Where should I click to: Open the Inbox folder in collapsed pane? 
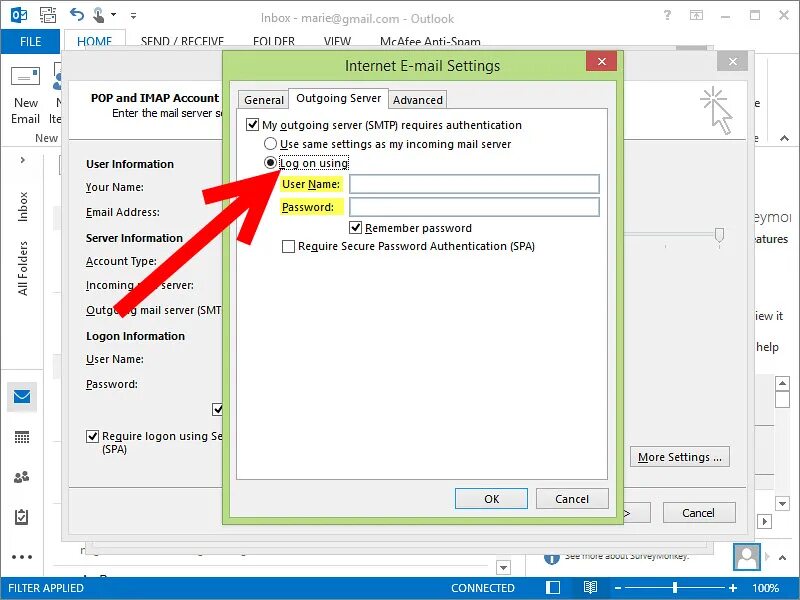22,207
